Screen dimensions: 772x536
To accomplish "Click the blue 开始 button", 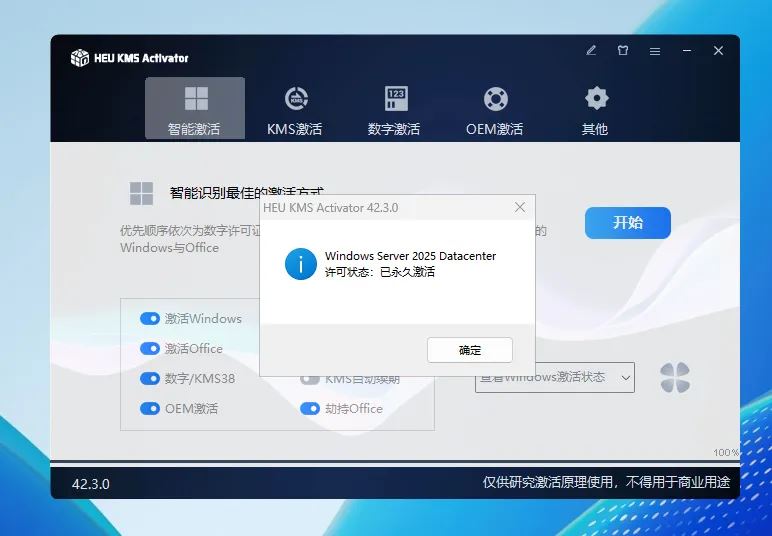I will 628,223.
